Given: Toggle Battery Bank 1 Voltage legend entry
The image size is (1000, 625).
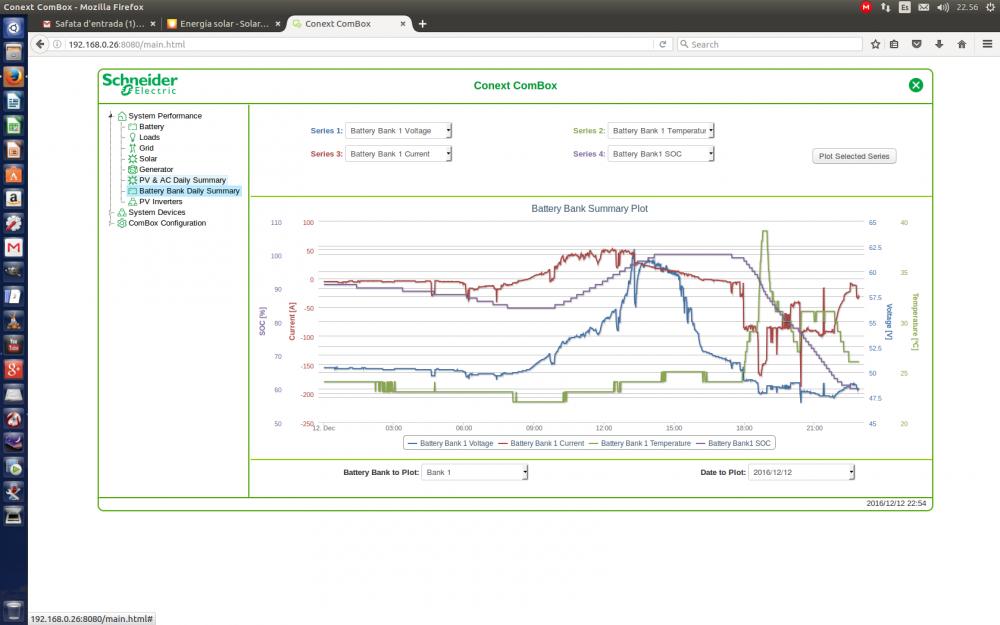Looking at the screenshot, I should 450,443.
